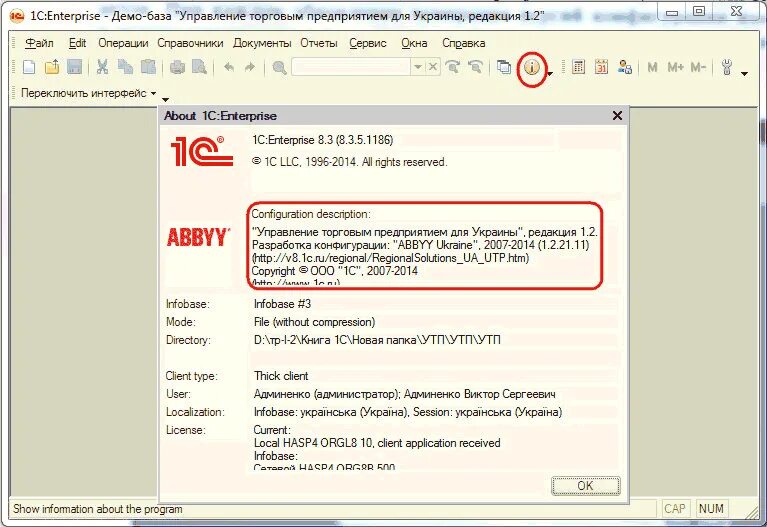Click 'File (without compression)' mode value
767x527 pixels.
315,322
